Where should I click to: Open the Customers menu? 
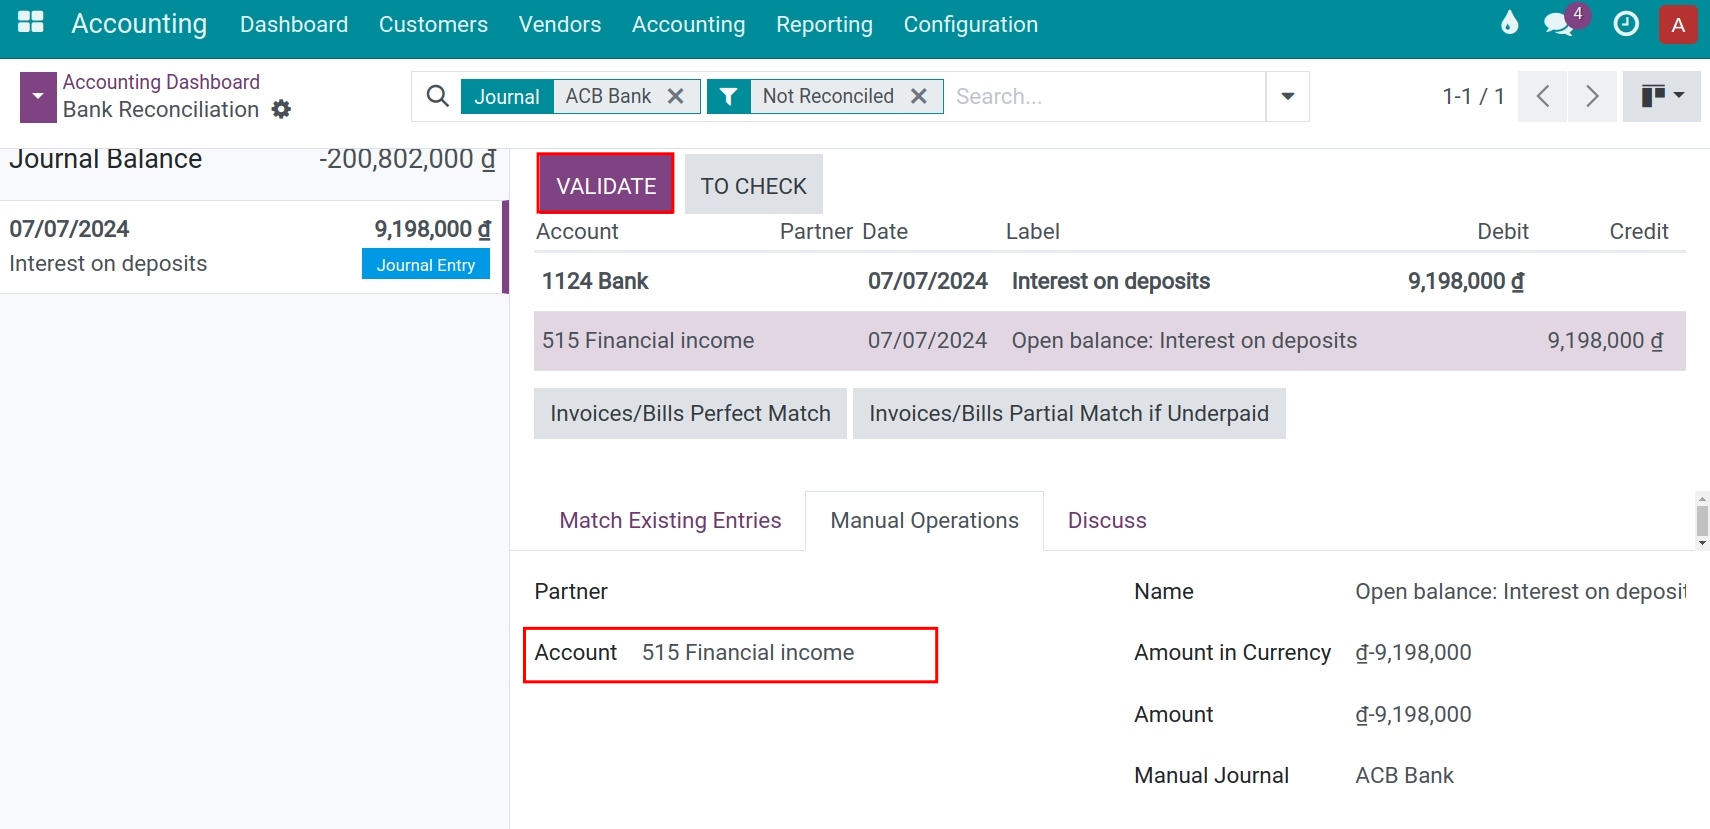[x=433, y=24]
